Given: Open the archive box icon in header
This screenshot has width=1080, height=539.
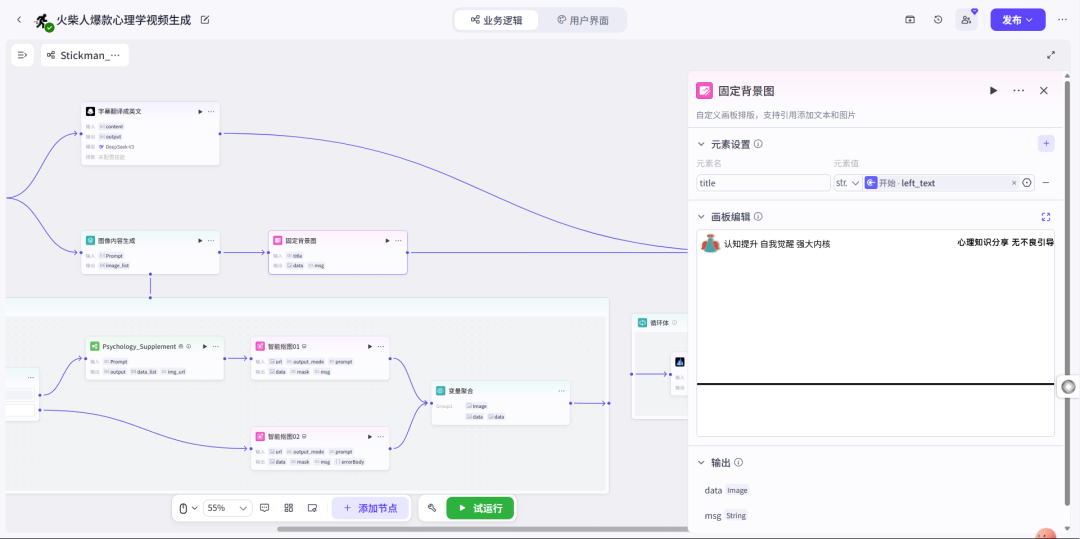Looking at the screenshot, I should pos(910,20).
